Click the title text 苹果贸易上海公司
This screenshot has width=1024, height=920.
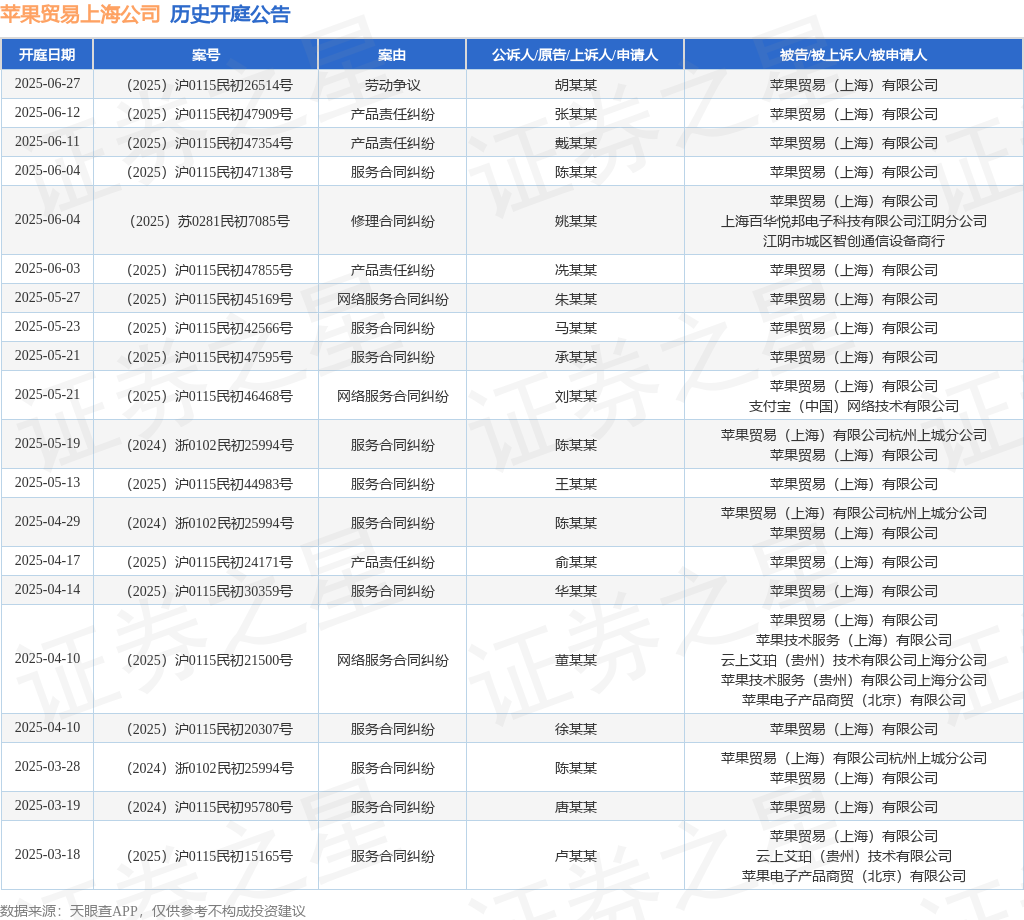(x=80, y=14)
